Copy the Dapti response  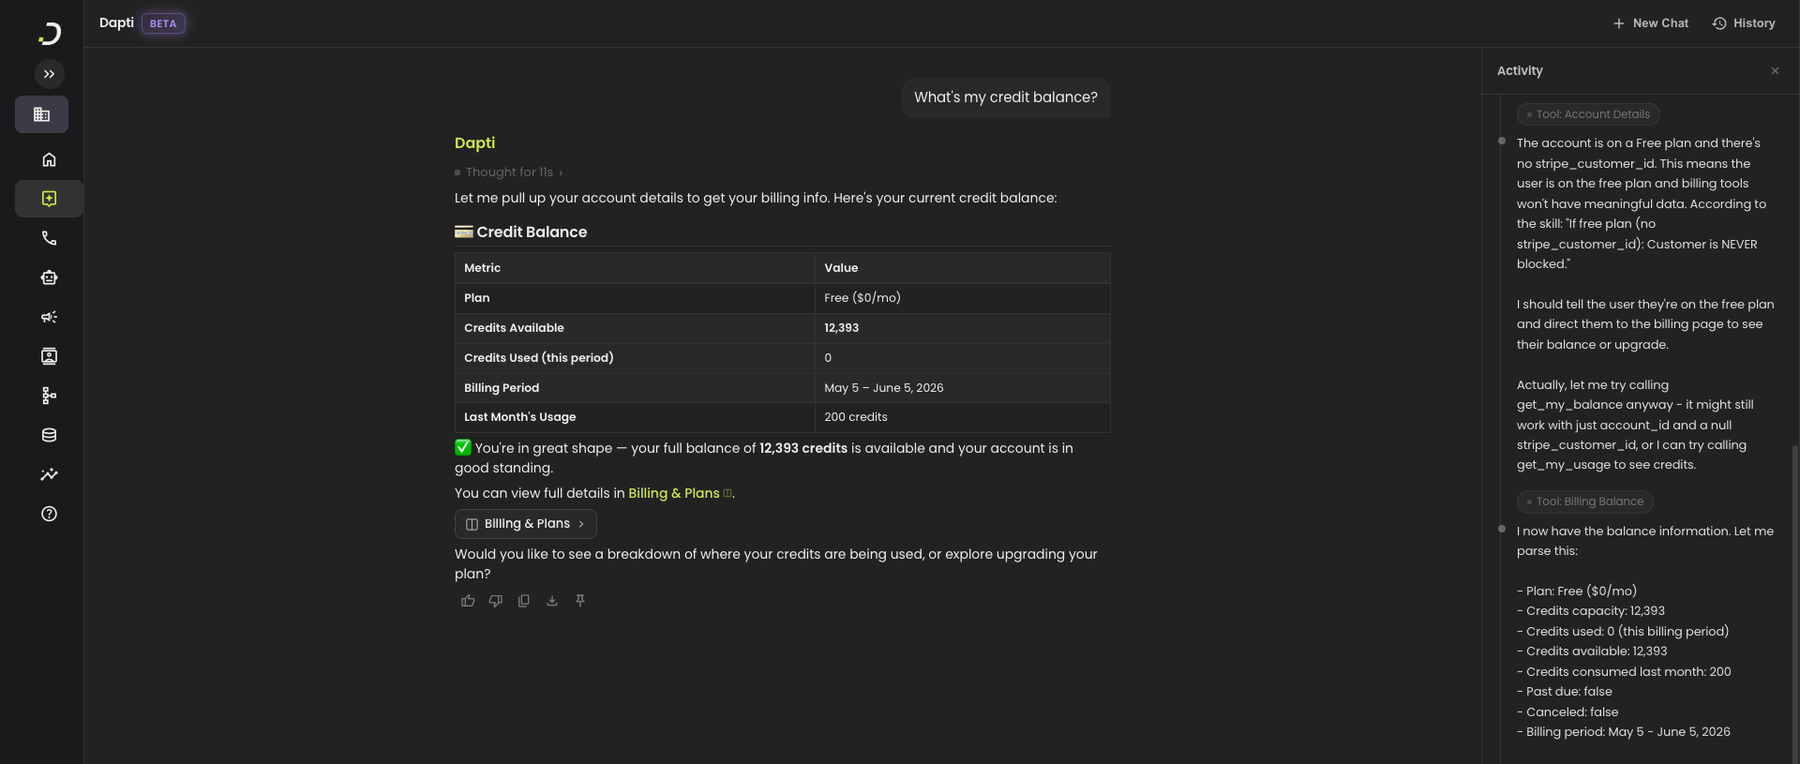524,601
